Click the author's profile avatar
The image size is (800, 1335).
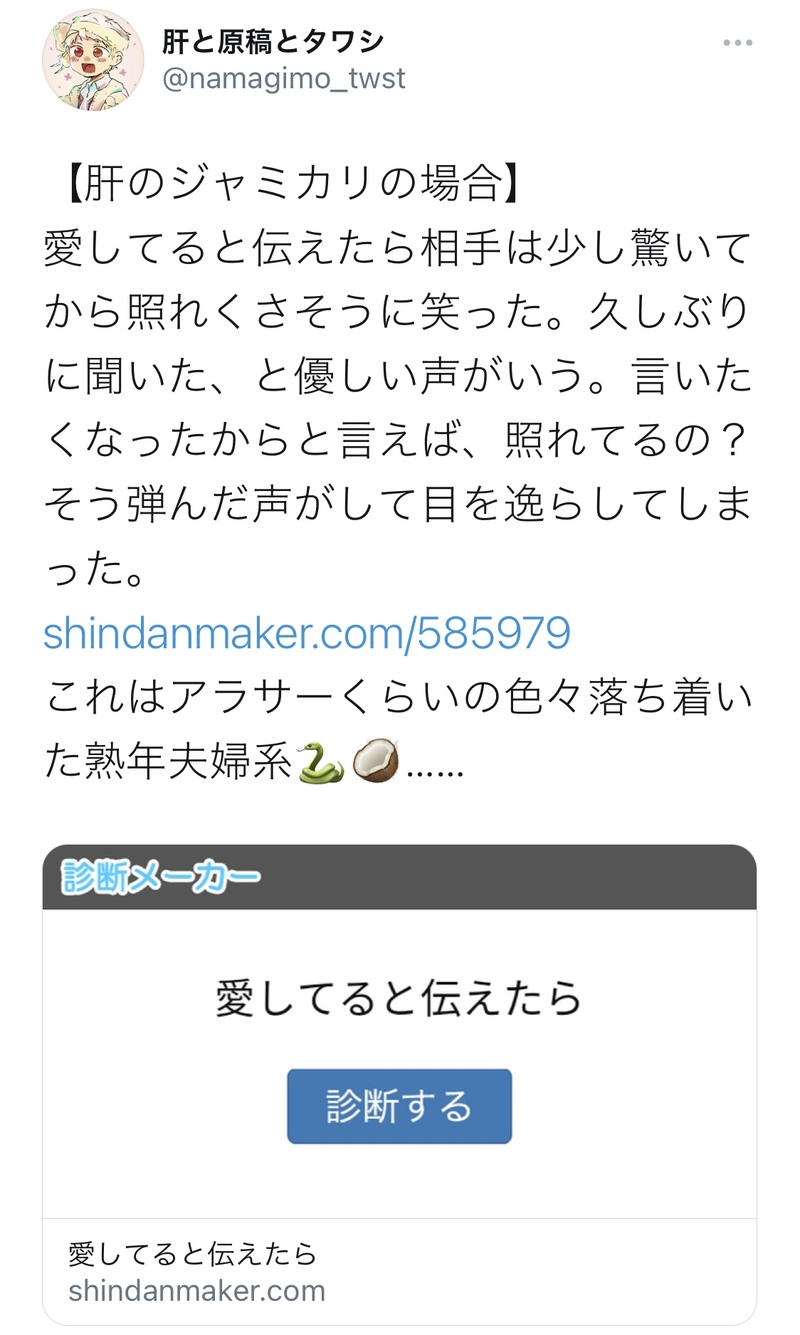click(x=93, y=60)
